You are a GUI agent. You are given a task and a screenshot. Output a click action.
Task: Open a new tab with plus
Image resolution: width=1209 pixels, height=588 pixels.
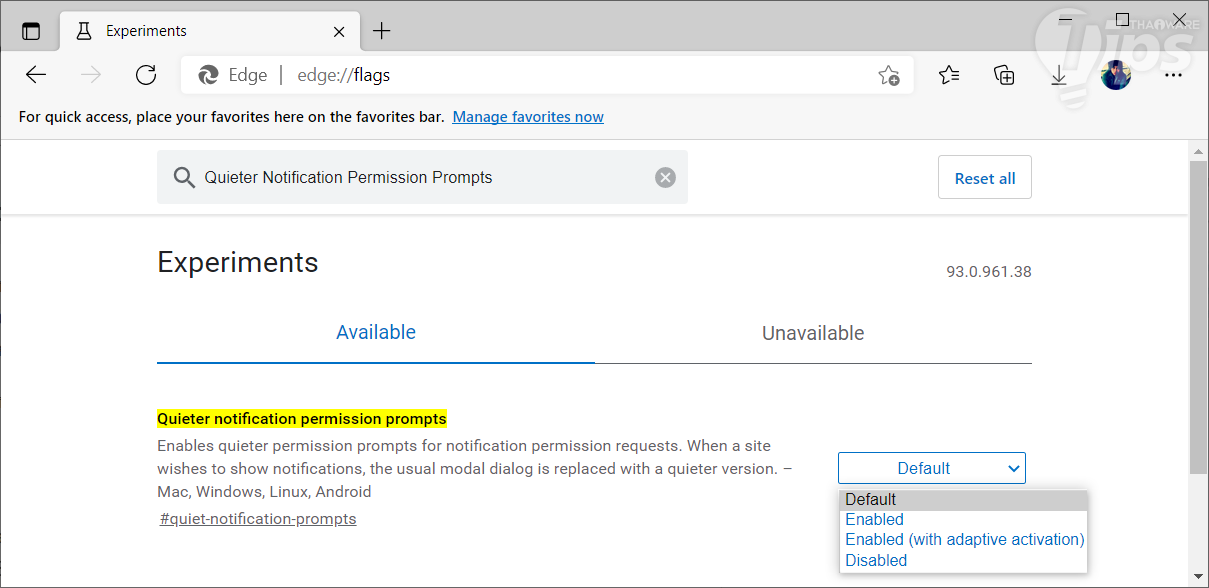click(x=382, y=31)
